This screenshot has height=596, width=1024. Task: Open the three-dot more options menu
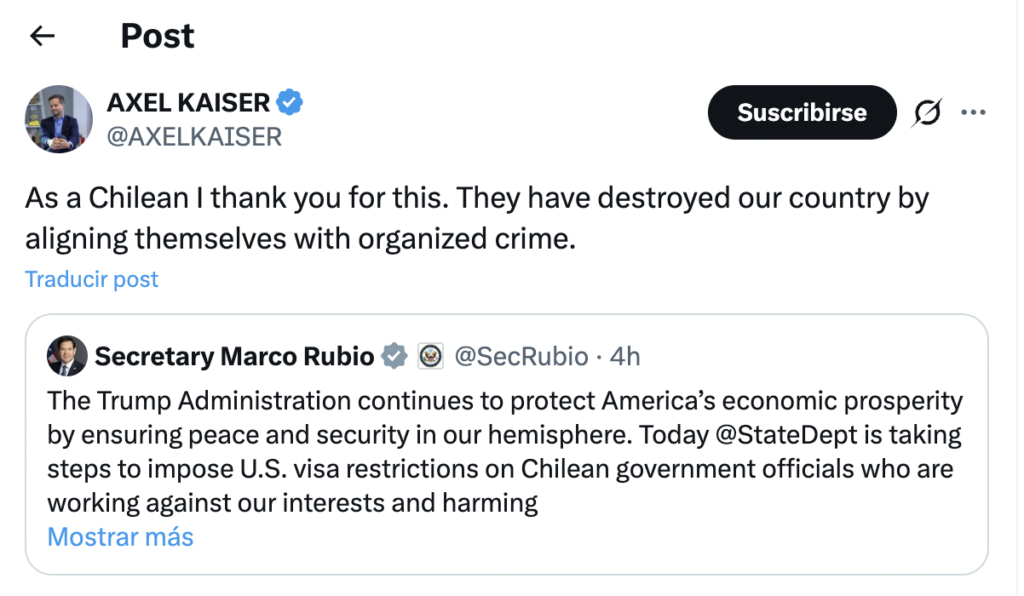coord(973,113)
